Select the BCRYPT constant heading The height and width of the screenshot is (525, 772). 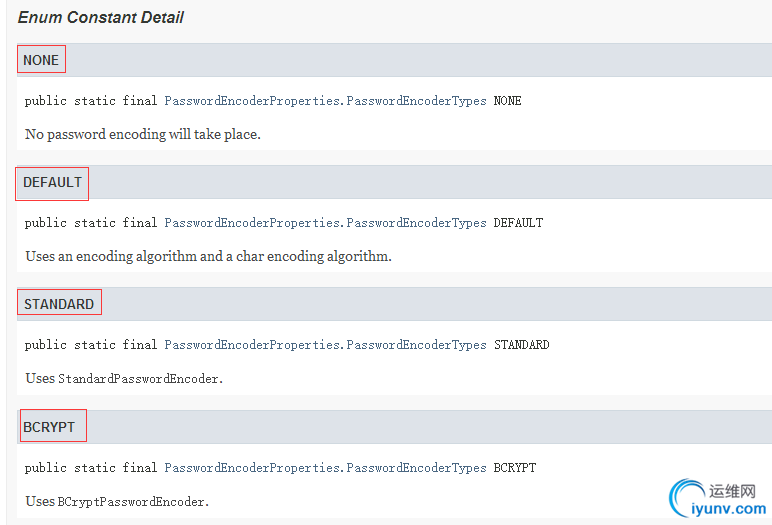tap(49, 427)
